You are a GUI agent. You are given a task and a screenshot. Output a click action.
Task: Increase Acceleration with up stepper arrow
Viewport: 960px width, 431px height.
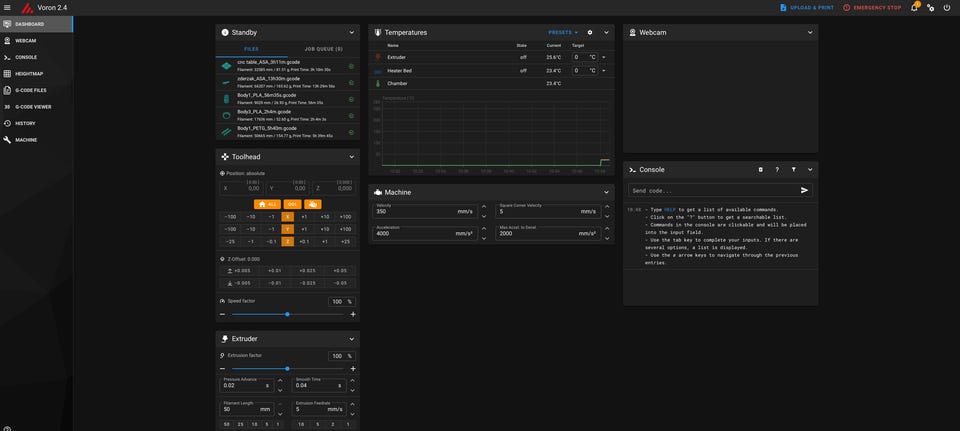484,228
